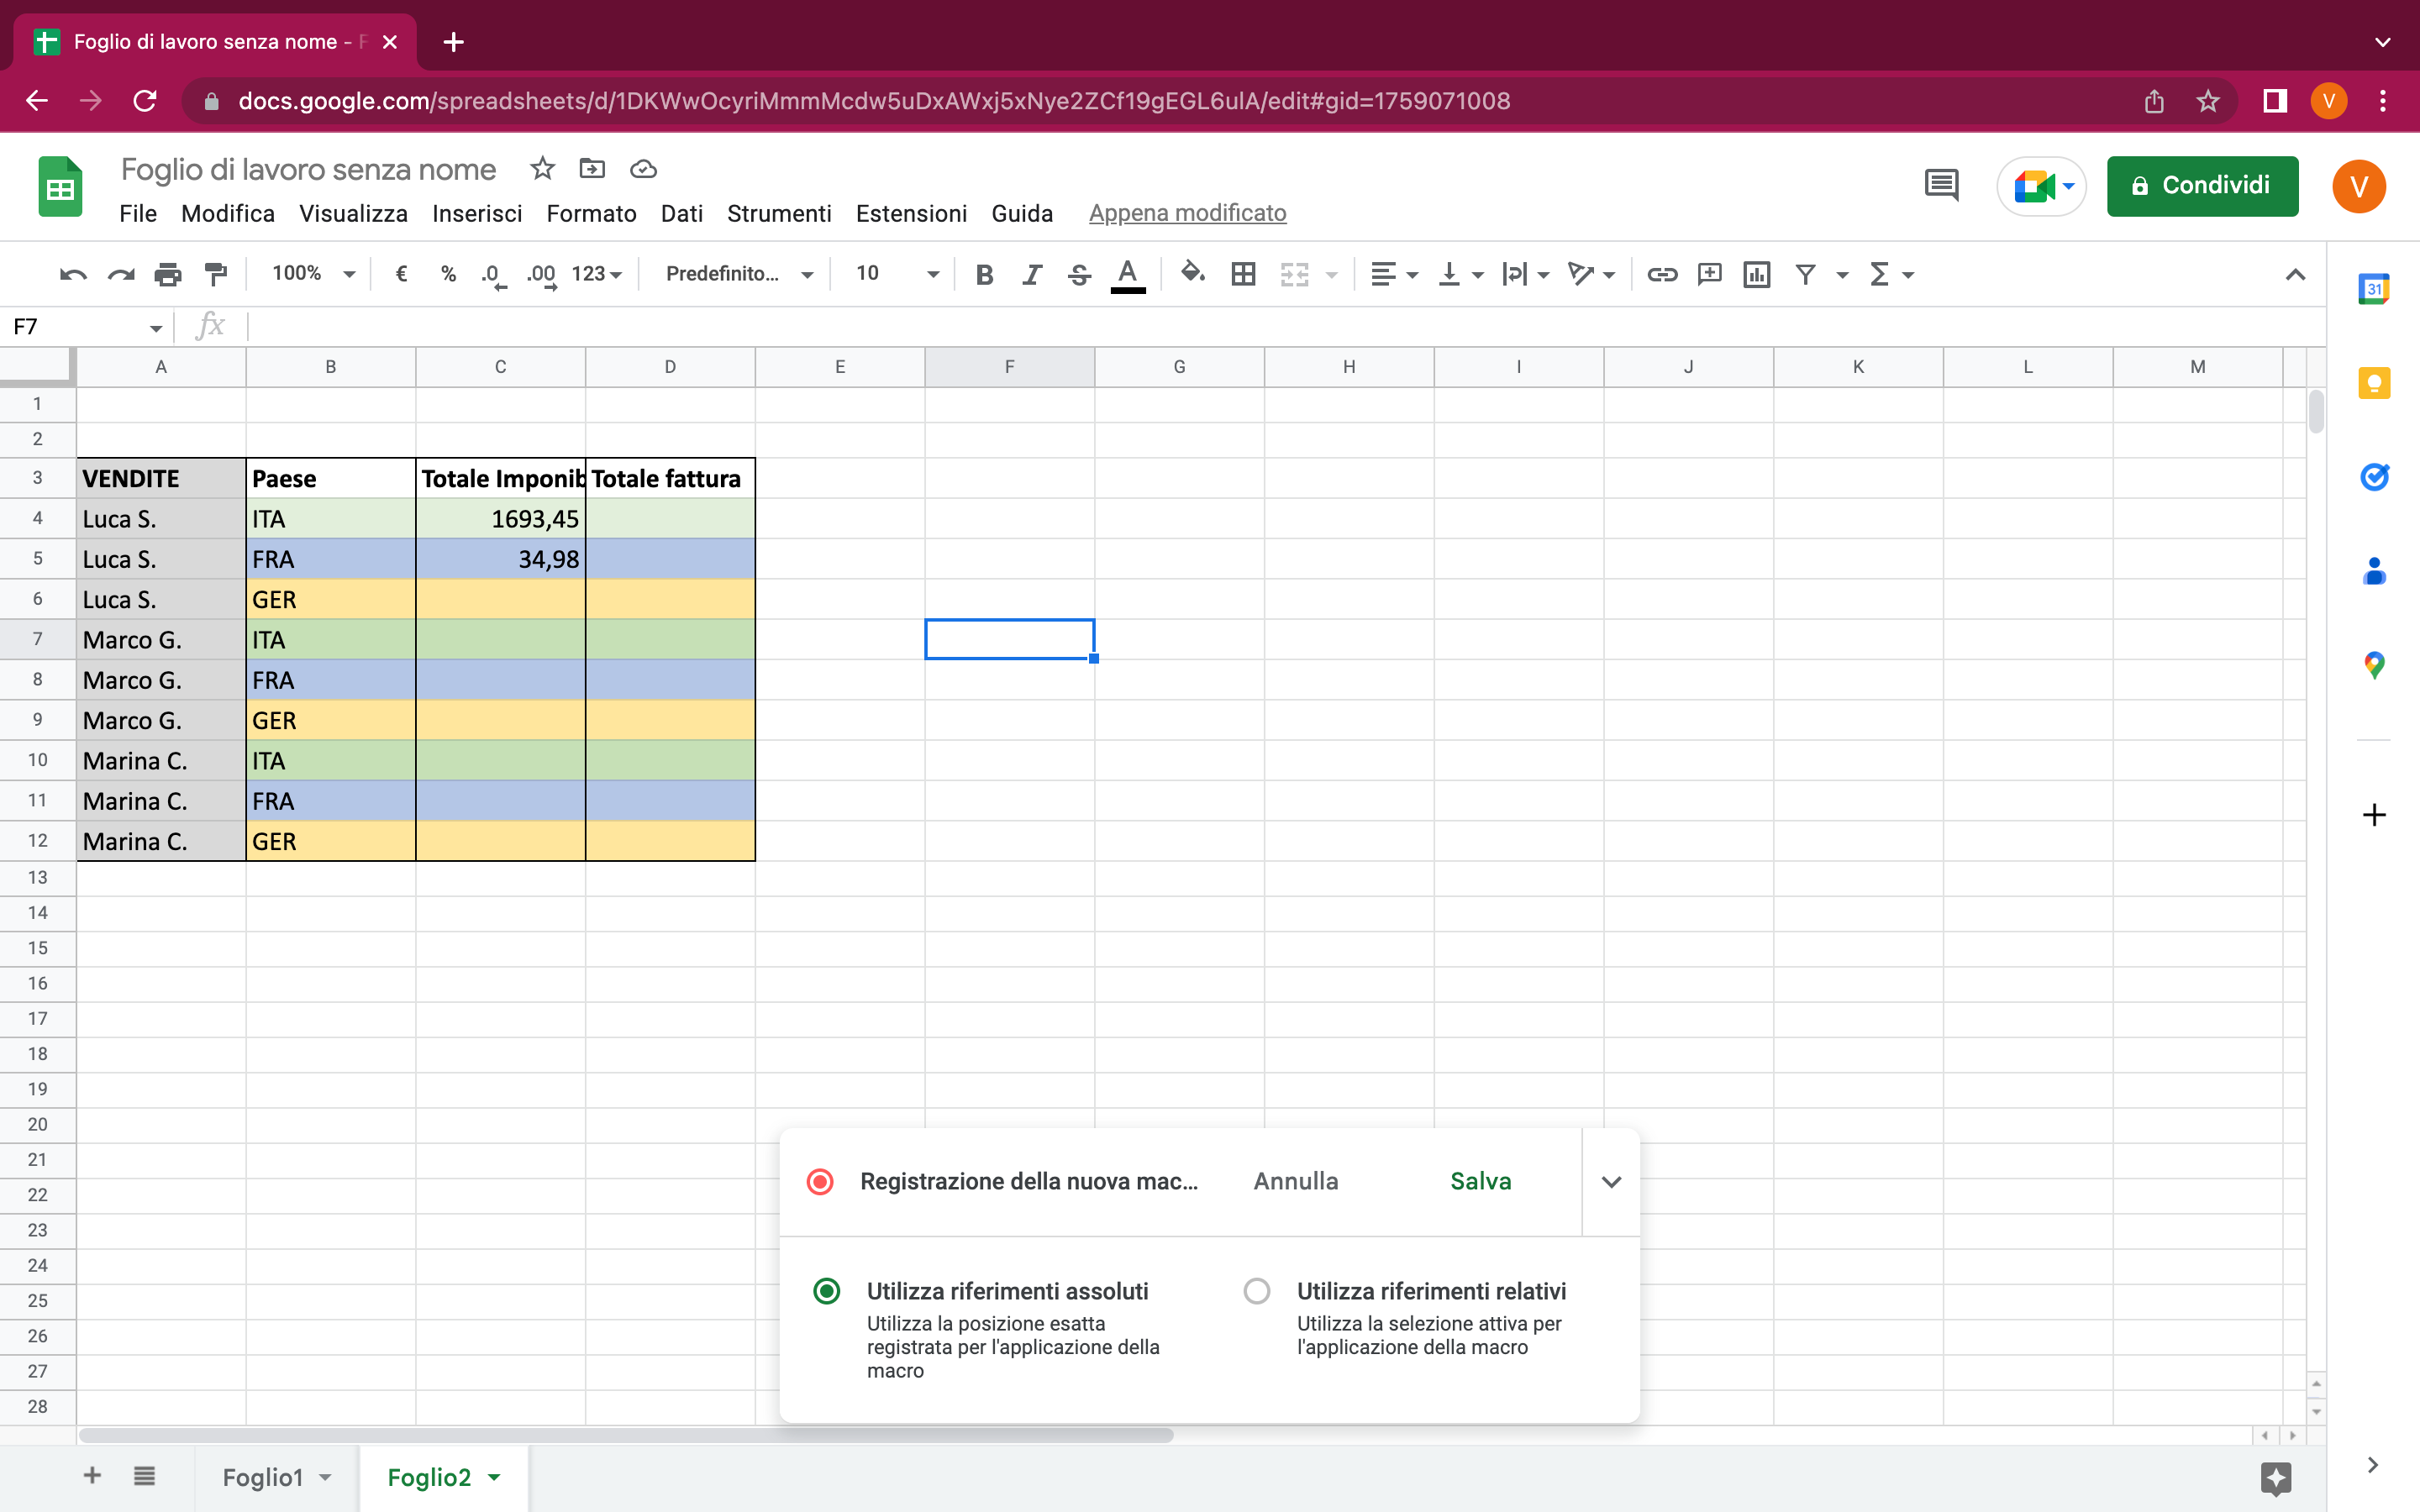Screen dimensions: 2420x1512
Task: Click the fill color bucket icon
Action: coord(1191,273)
